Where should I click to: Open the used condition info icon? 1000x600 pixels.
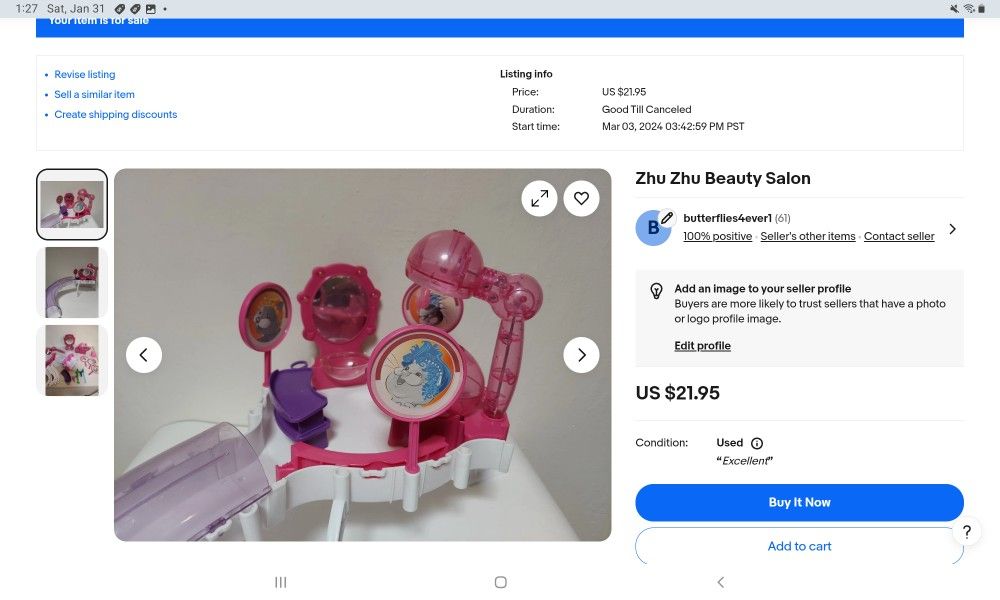point(757,443)
